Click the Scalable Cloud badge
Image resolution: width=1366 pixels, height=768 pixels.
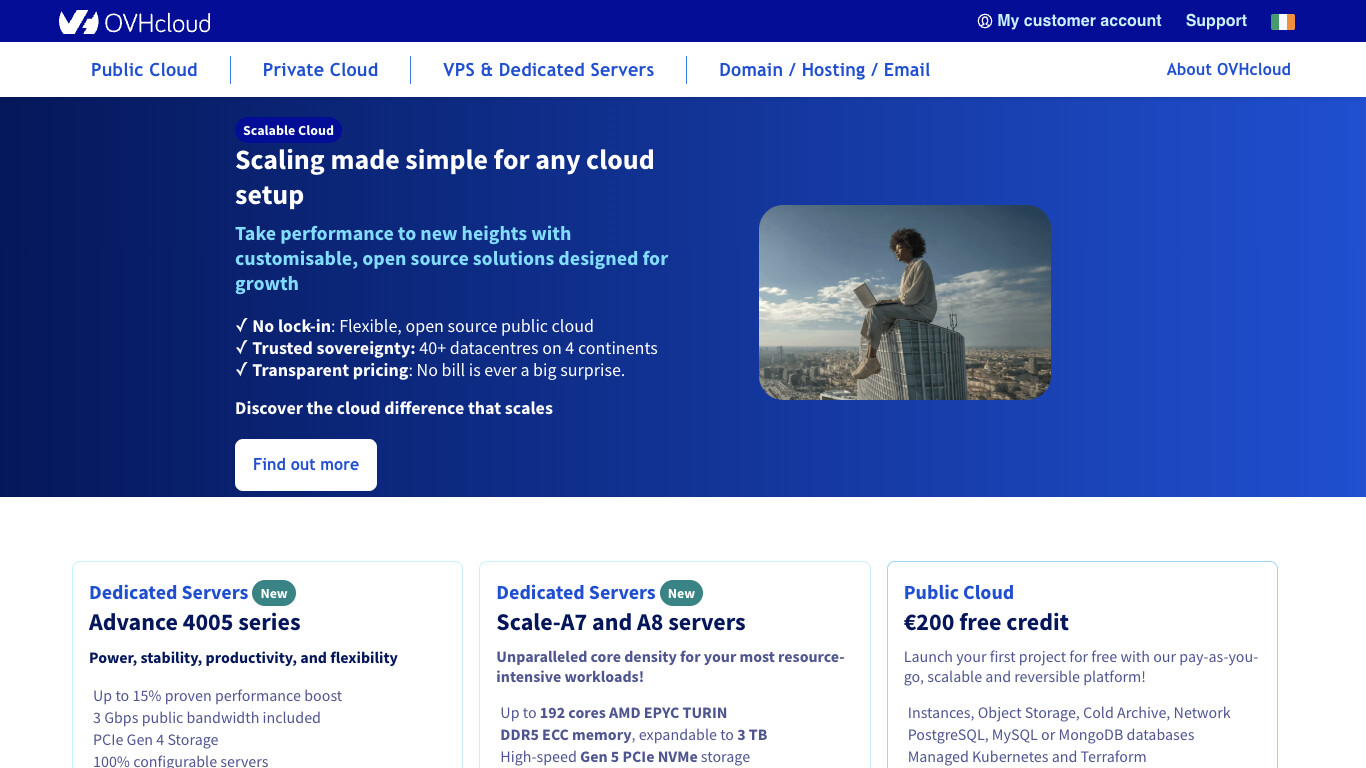(288, 130)
